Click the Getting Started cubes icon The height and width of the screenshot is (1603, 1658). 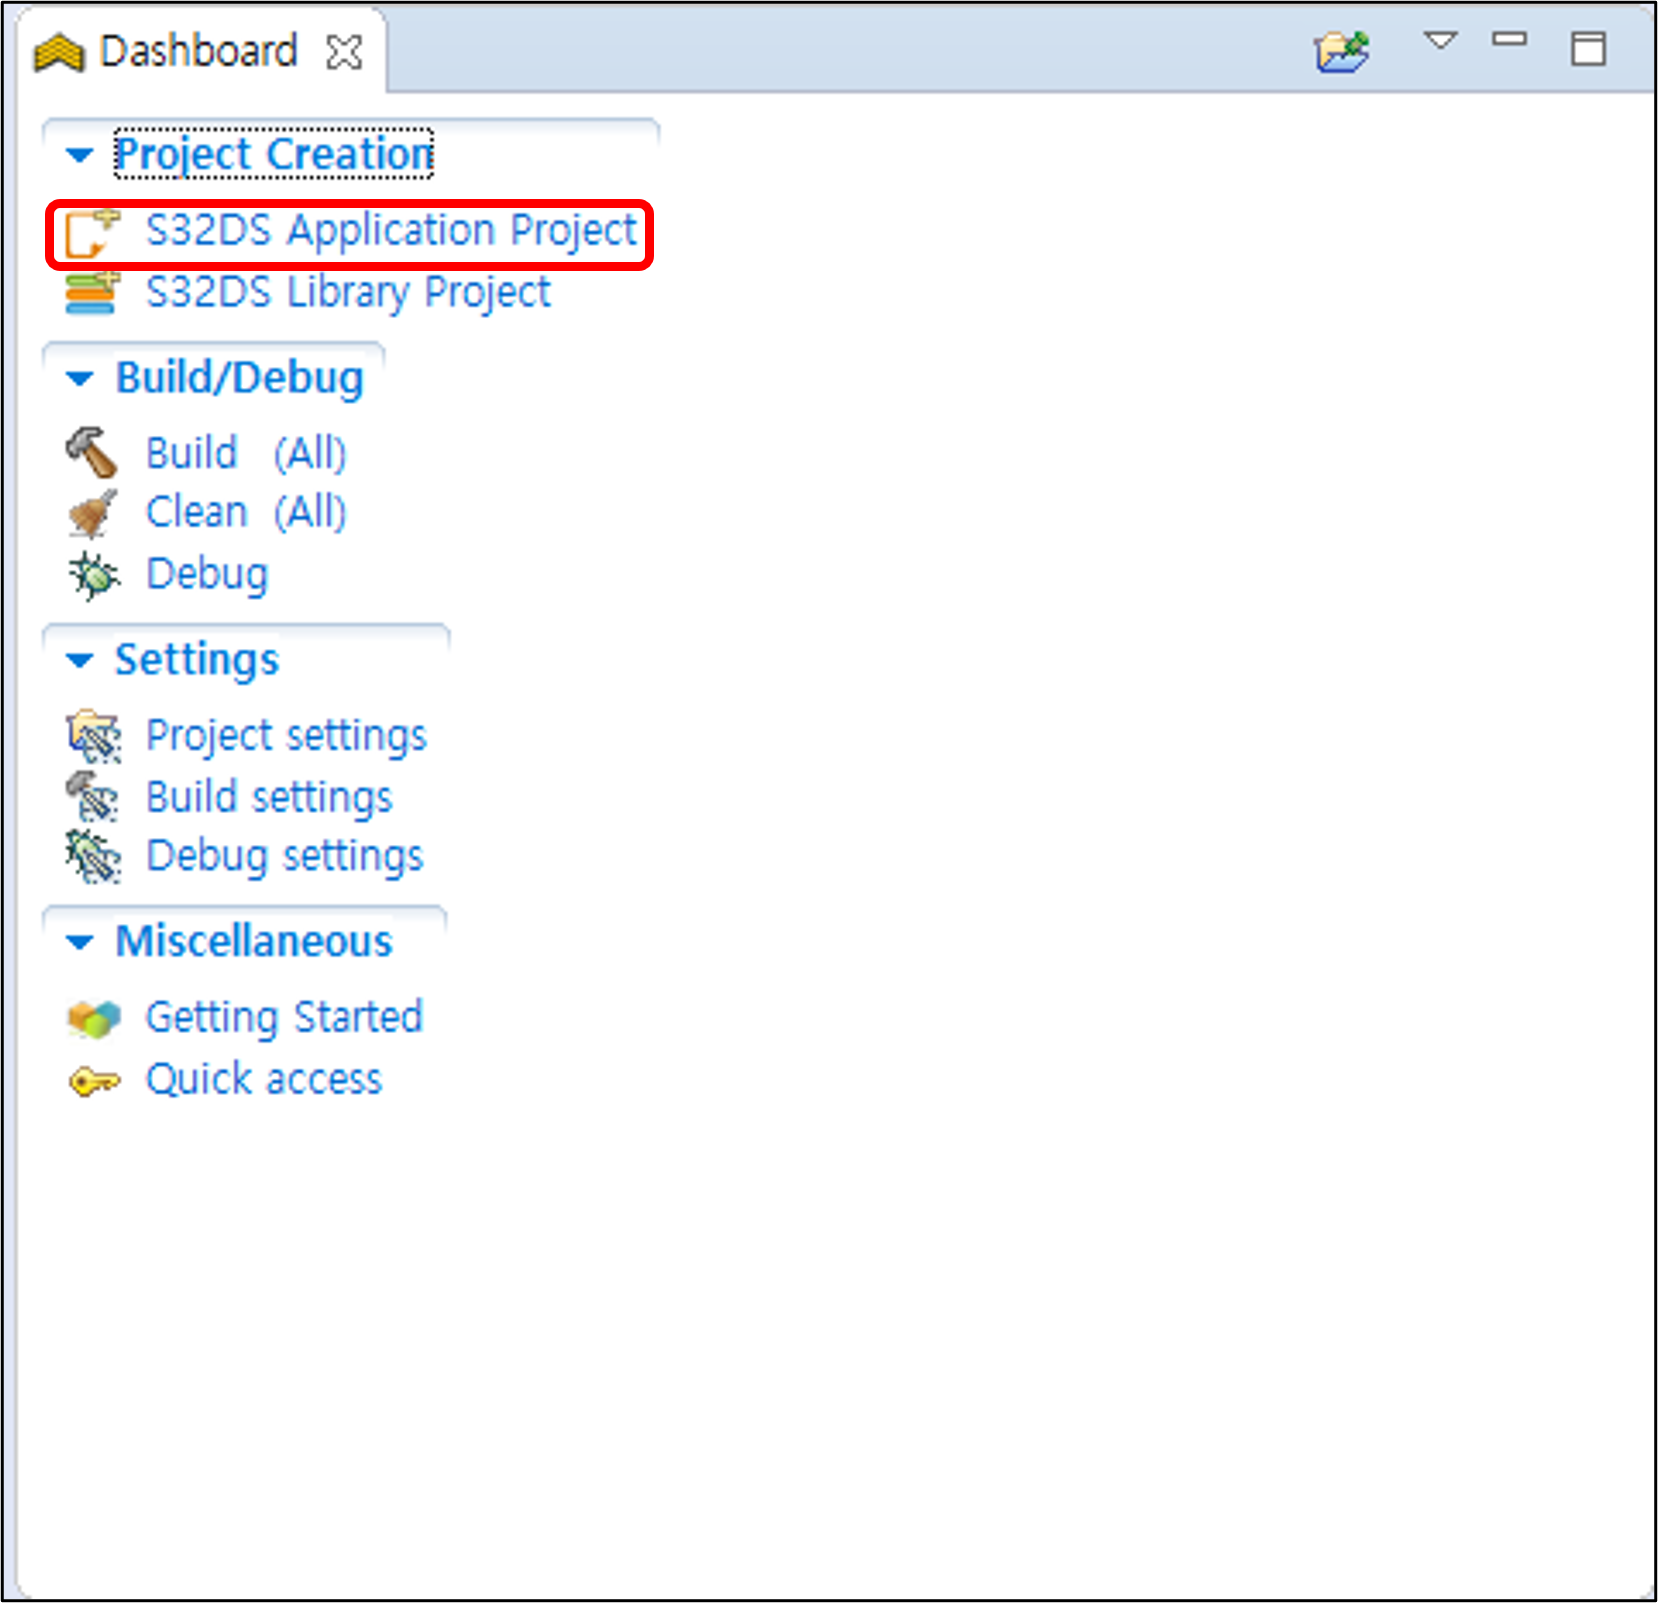93,1019
